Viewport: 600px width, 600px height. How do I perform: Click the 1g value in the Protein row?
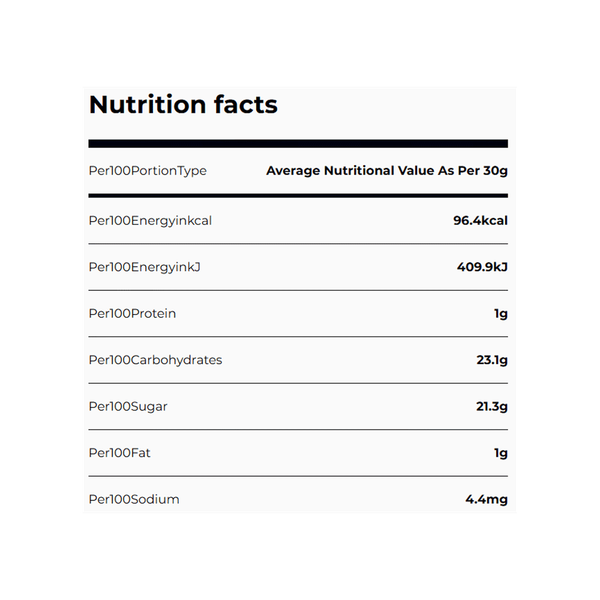[501, 313]
